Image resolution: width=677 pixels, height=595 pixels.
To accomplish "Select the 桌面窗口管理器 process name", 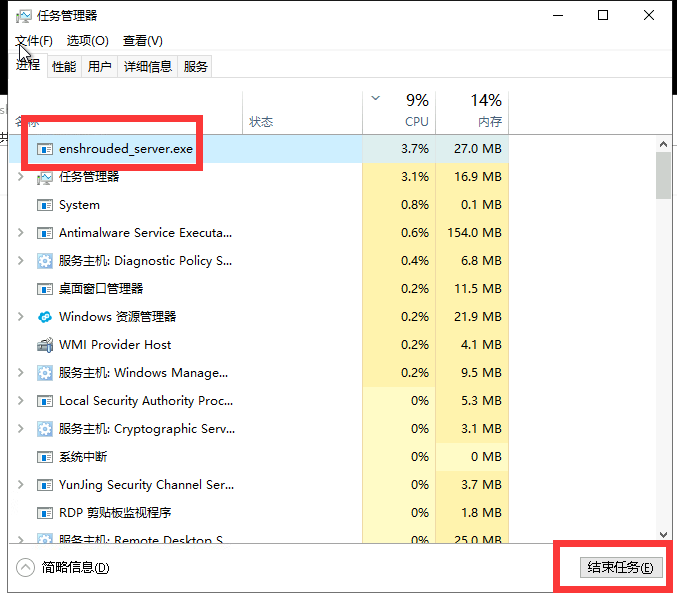I will (101, 289).
